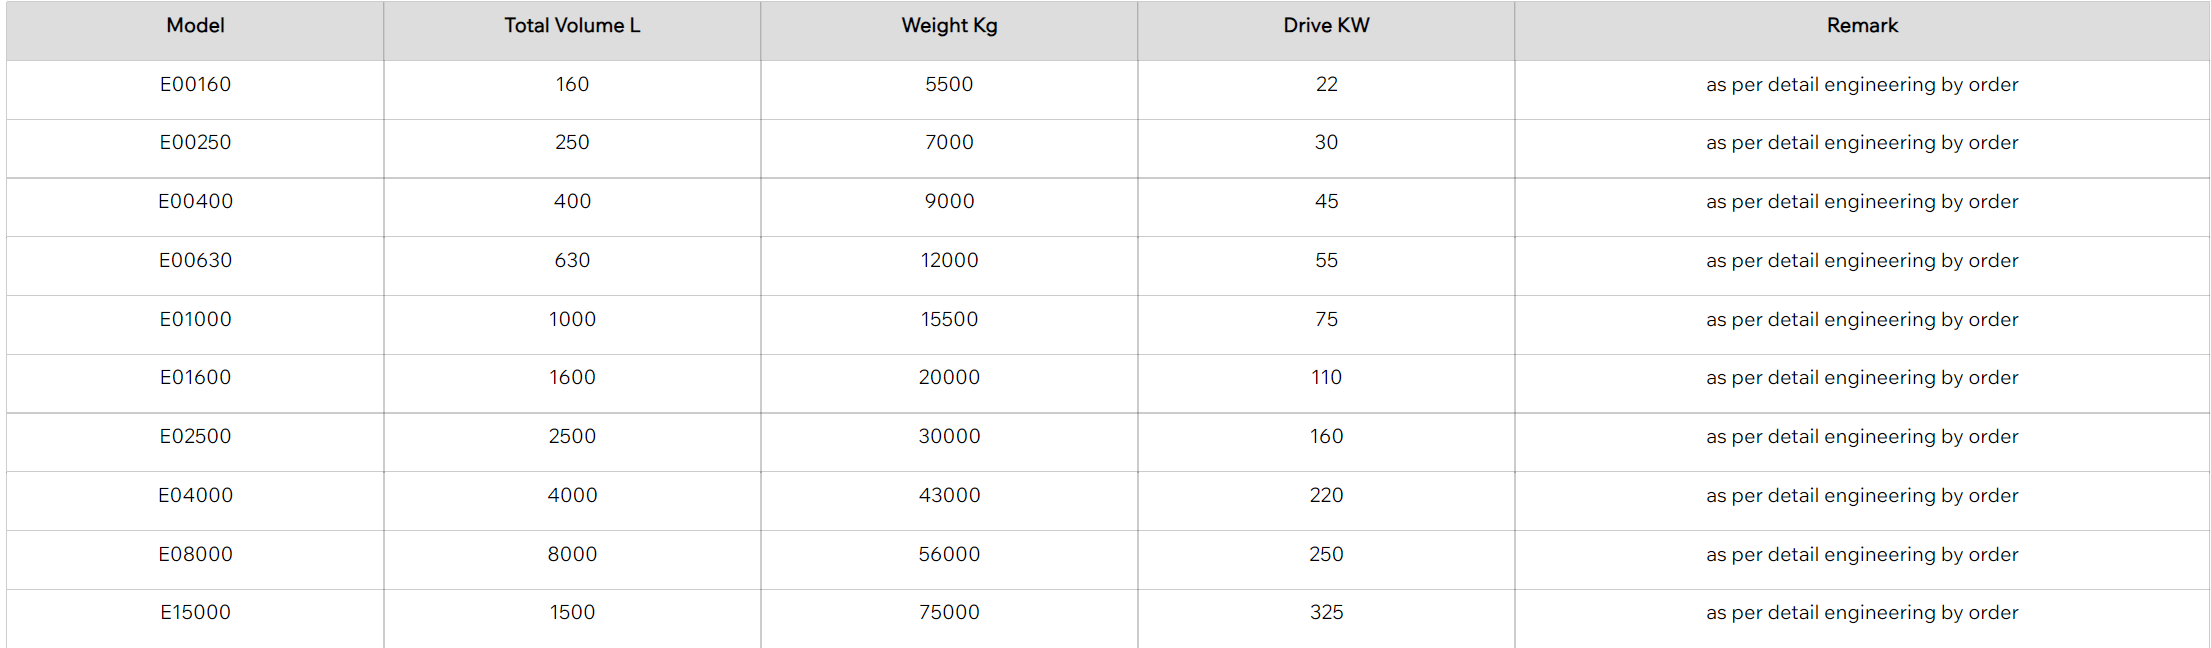
Task: Select the Drive KW column header
Action: point(1326,26)
